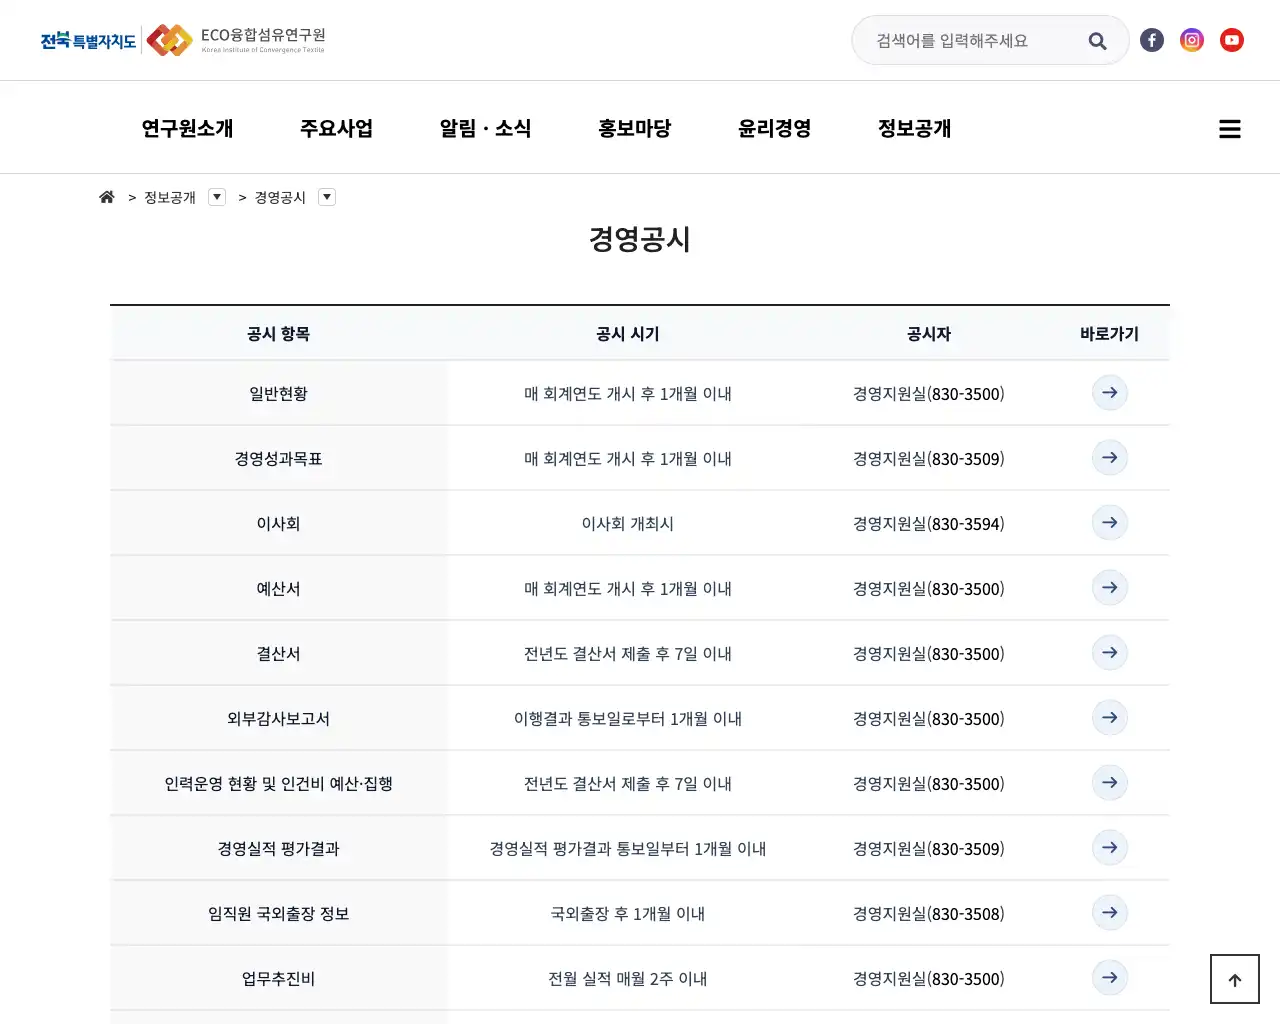Expand the 경영공시 breadcrumb dropdown arrow
1280x1024 pixels.
coord(327,197)
